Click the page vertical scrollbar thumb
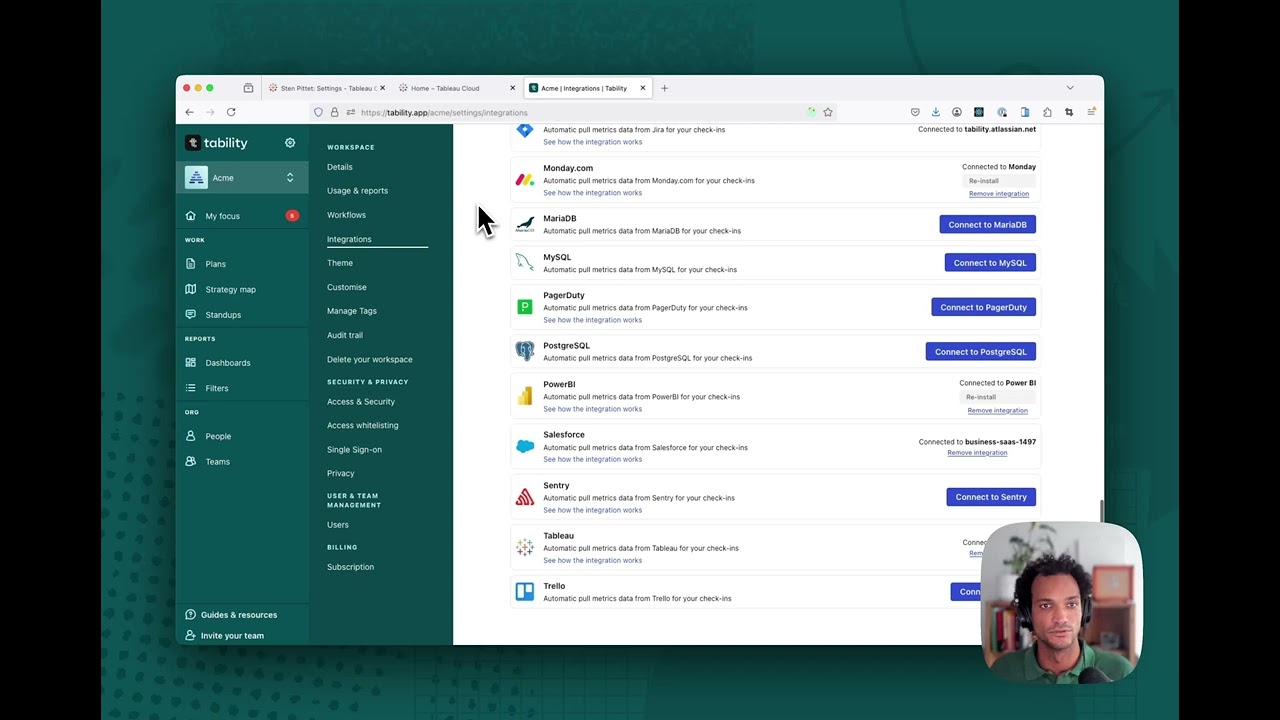The height and width of the screenshot is (720, 1280). click(1101, 511)
